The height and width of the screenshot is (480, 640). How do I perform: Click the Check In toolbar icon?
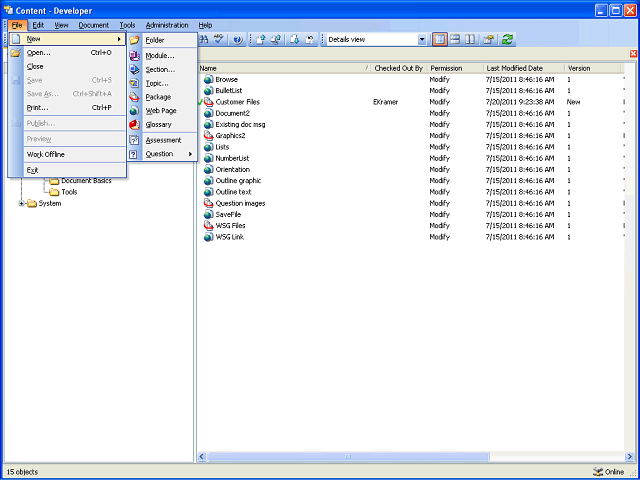tap(260, 40)
